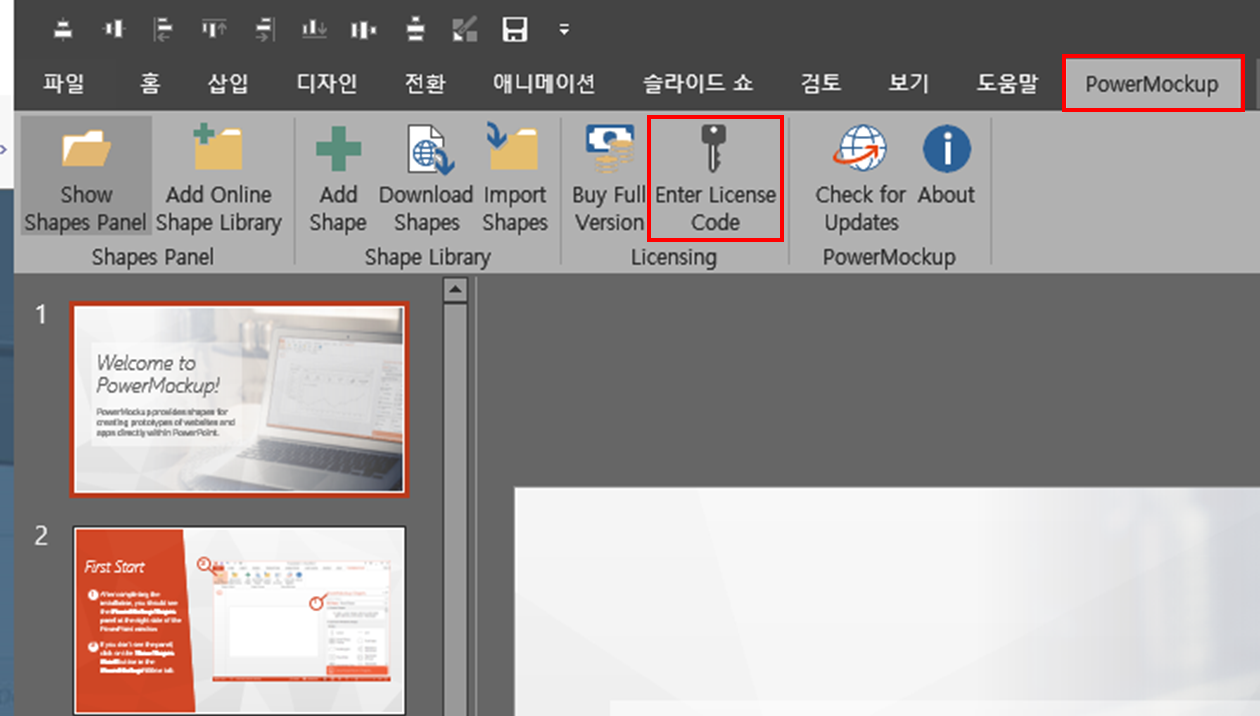
Task: Select slide 1 thumbnail Welcome to PowerMockup
Action: 240,398
